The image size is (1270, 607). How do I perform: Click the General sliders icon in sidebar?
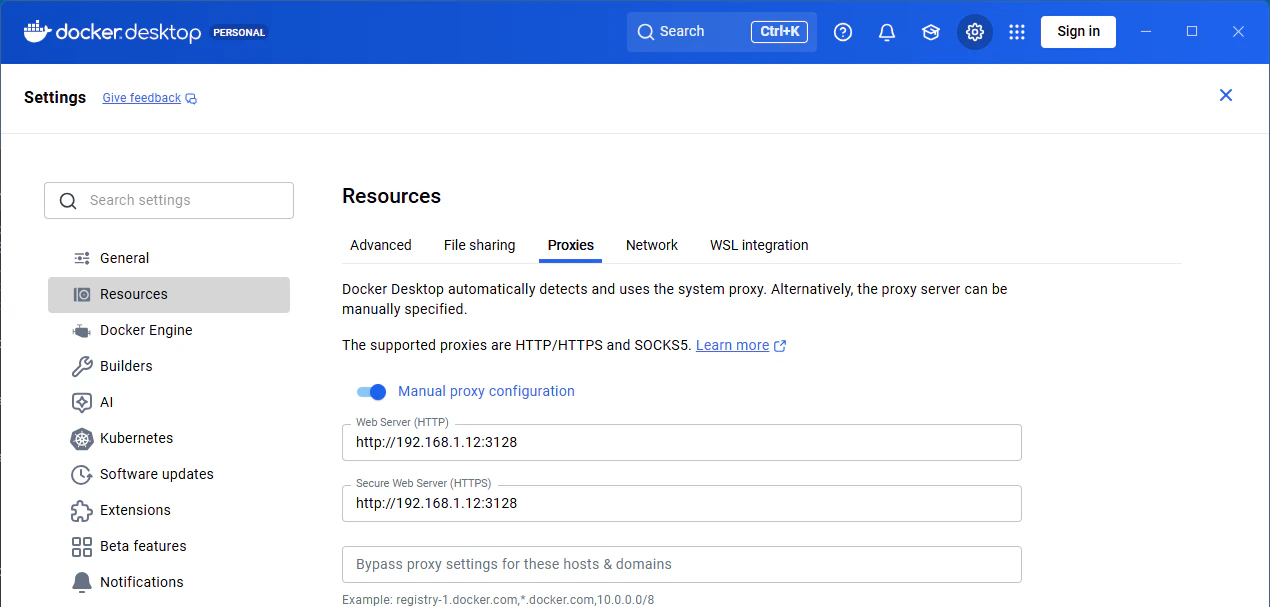(82, 258)
